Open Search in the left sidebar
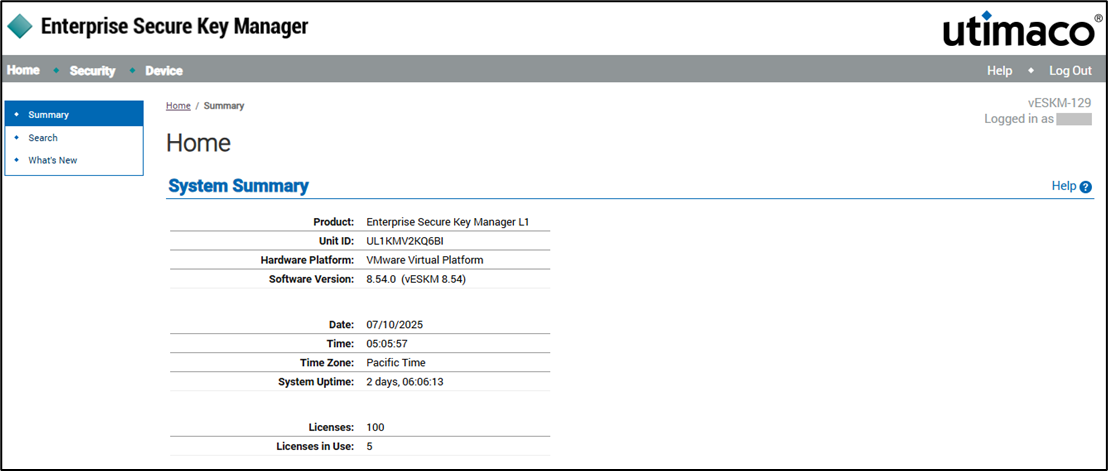The image size is (1108, 471). 43,138
